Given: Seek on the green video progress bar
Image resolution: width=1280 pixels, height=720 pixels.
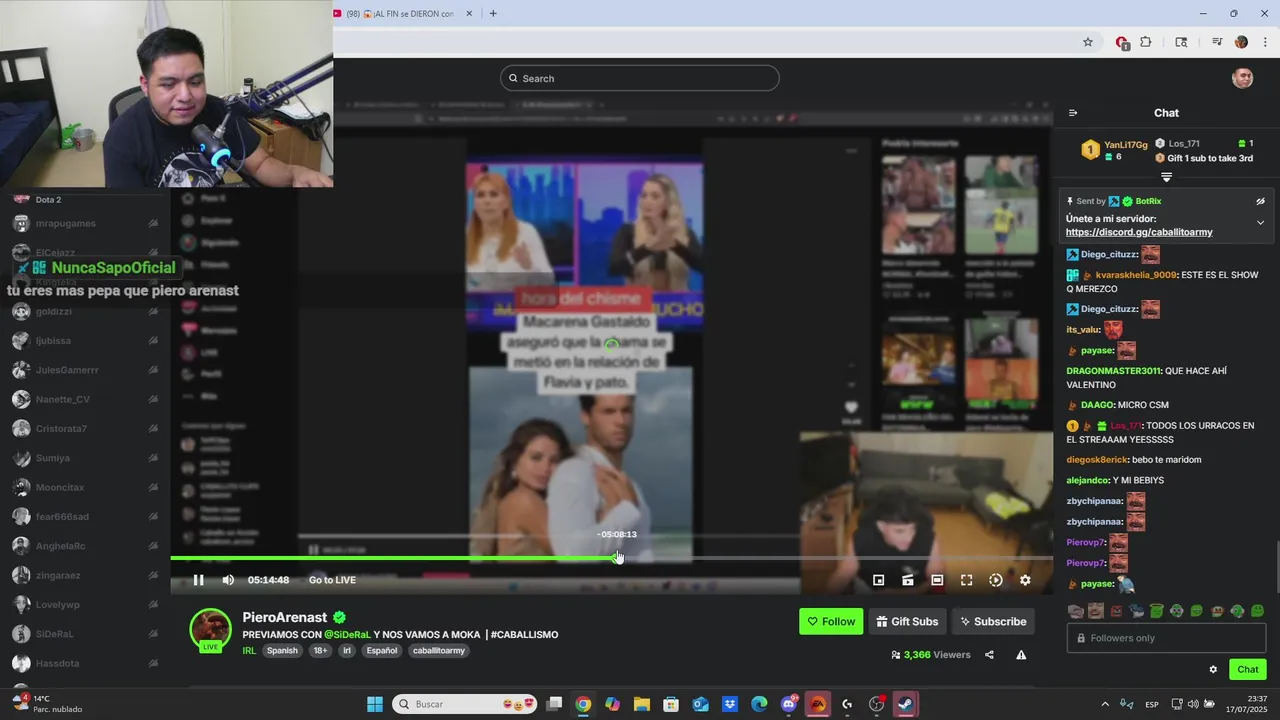Looking at the screenshot, I should 612,558.
